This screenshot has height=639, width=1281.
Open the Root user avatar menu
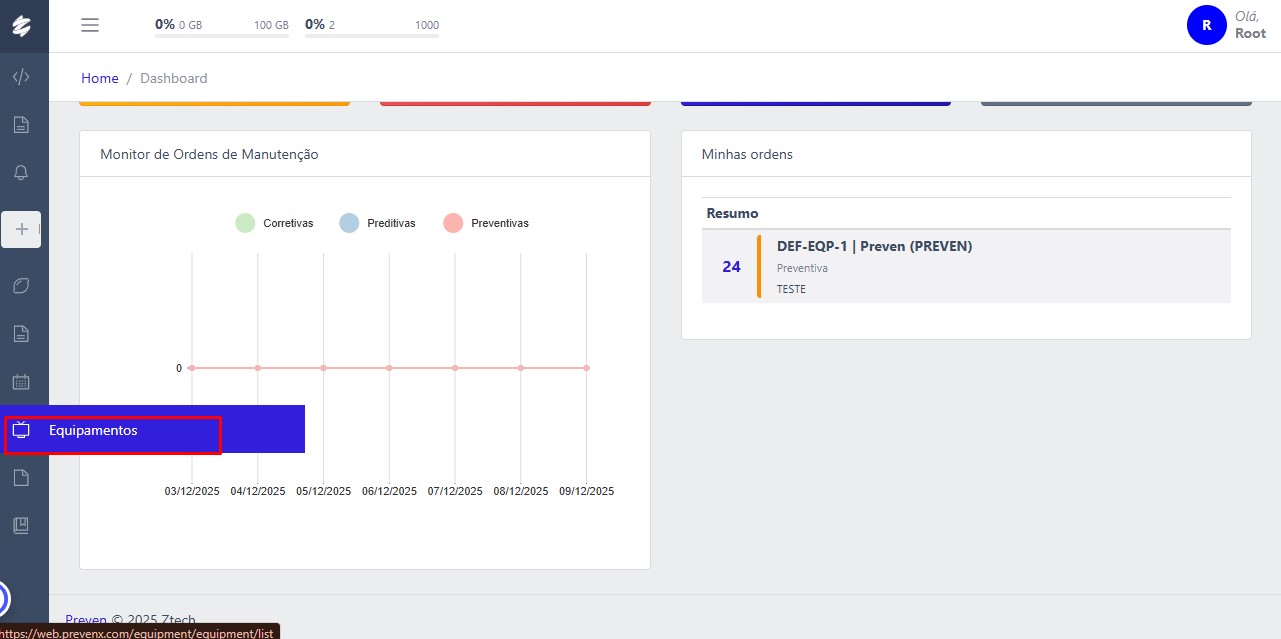click(x=1206, y=25)
